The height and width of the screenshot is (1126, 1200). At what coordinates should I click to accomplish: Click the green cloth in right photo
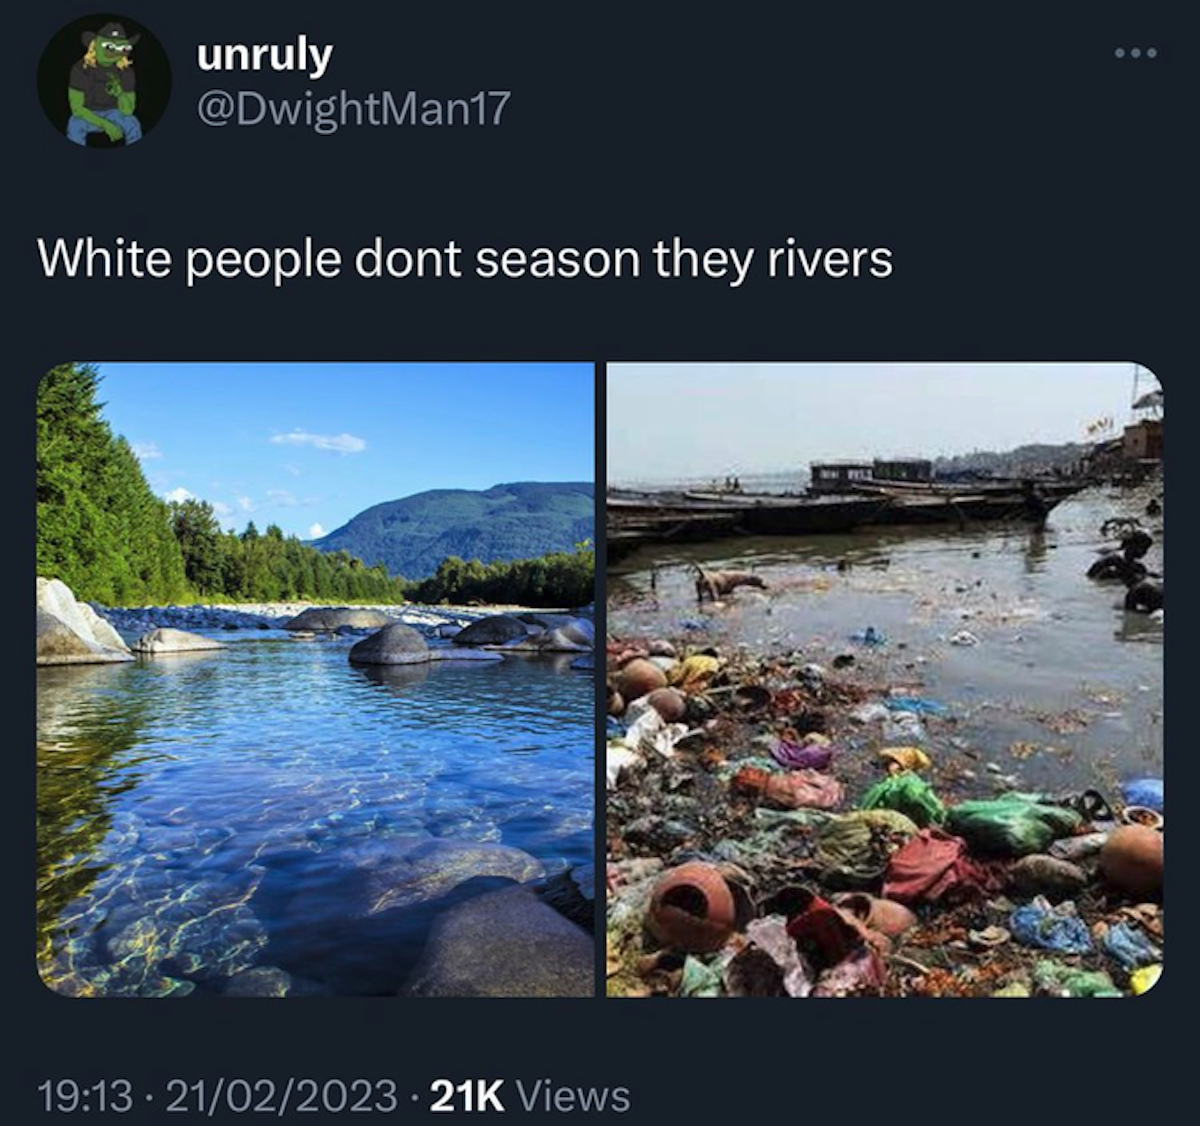tap(1010, 822)
